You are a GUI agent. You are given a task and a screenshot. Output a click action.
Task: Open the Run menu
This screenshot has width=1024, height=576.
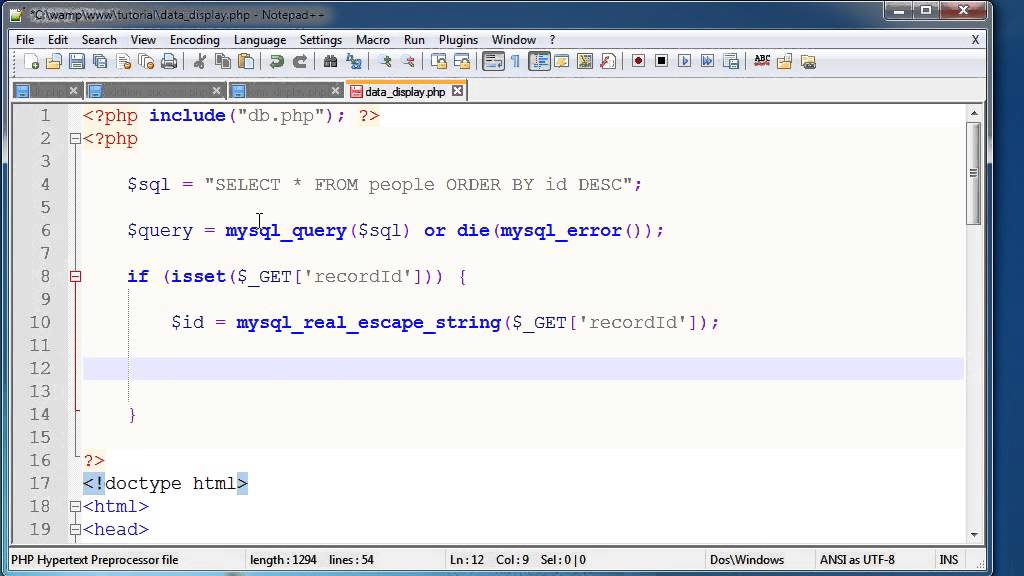click(x=414, y=40)
